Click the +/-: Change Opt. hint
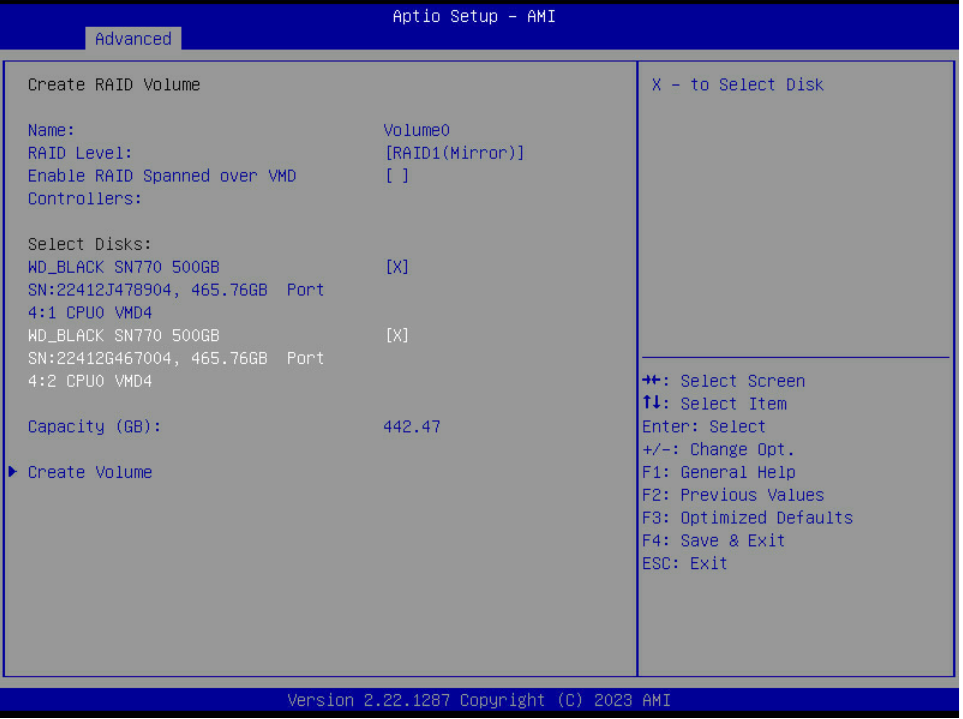 [x=718, y=450]
